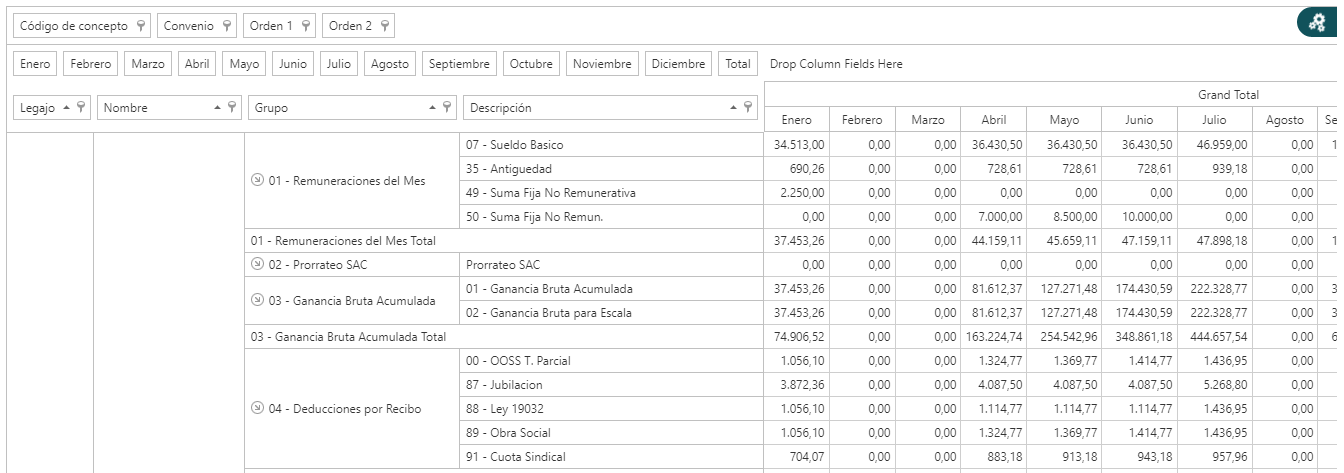1344x473 pixels.
Task: Collapse the 03 - Ganancia Bruta Acumulada group
Action: [x=257, y=300]
